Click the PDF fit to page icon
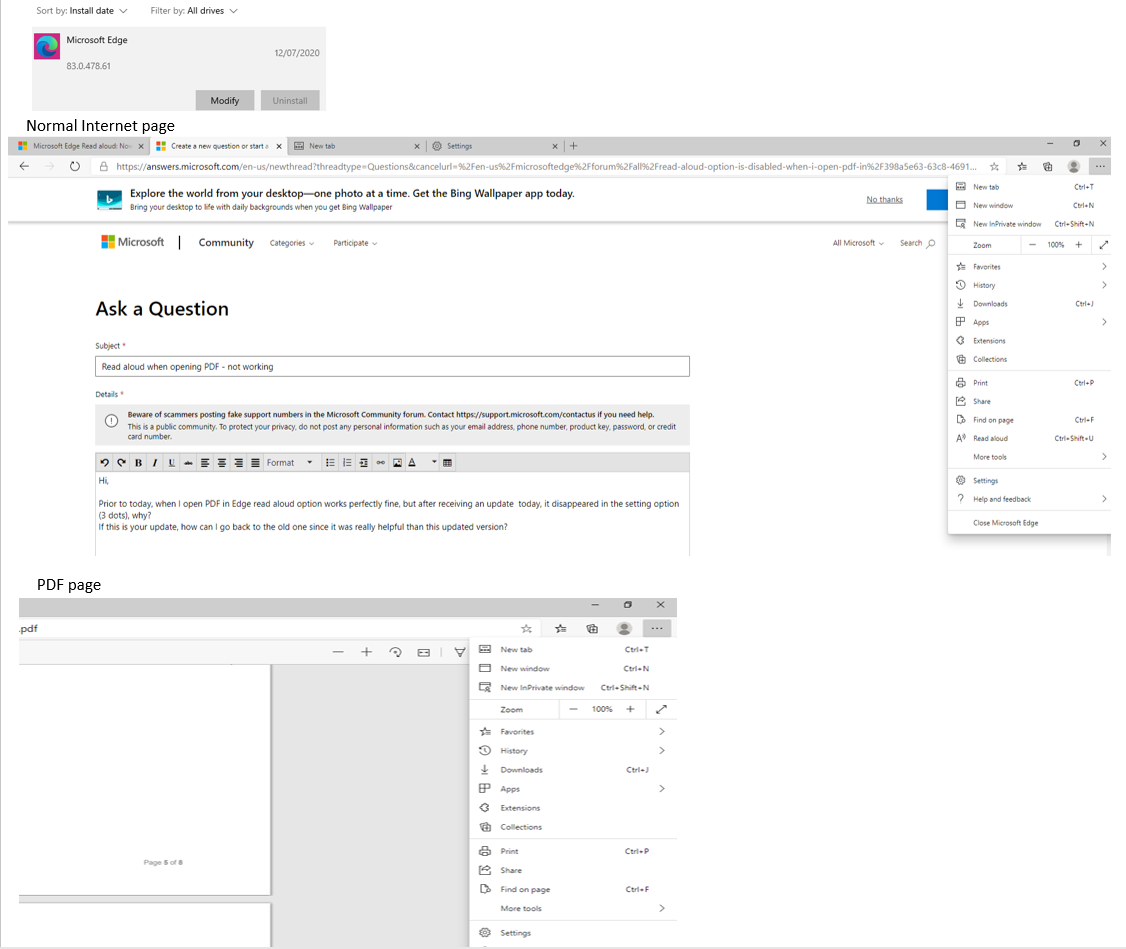 (x=424, y=652)
